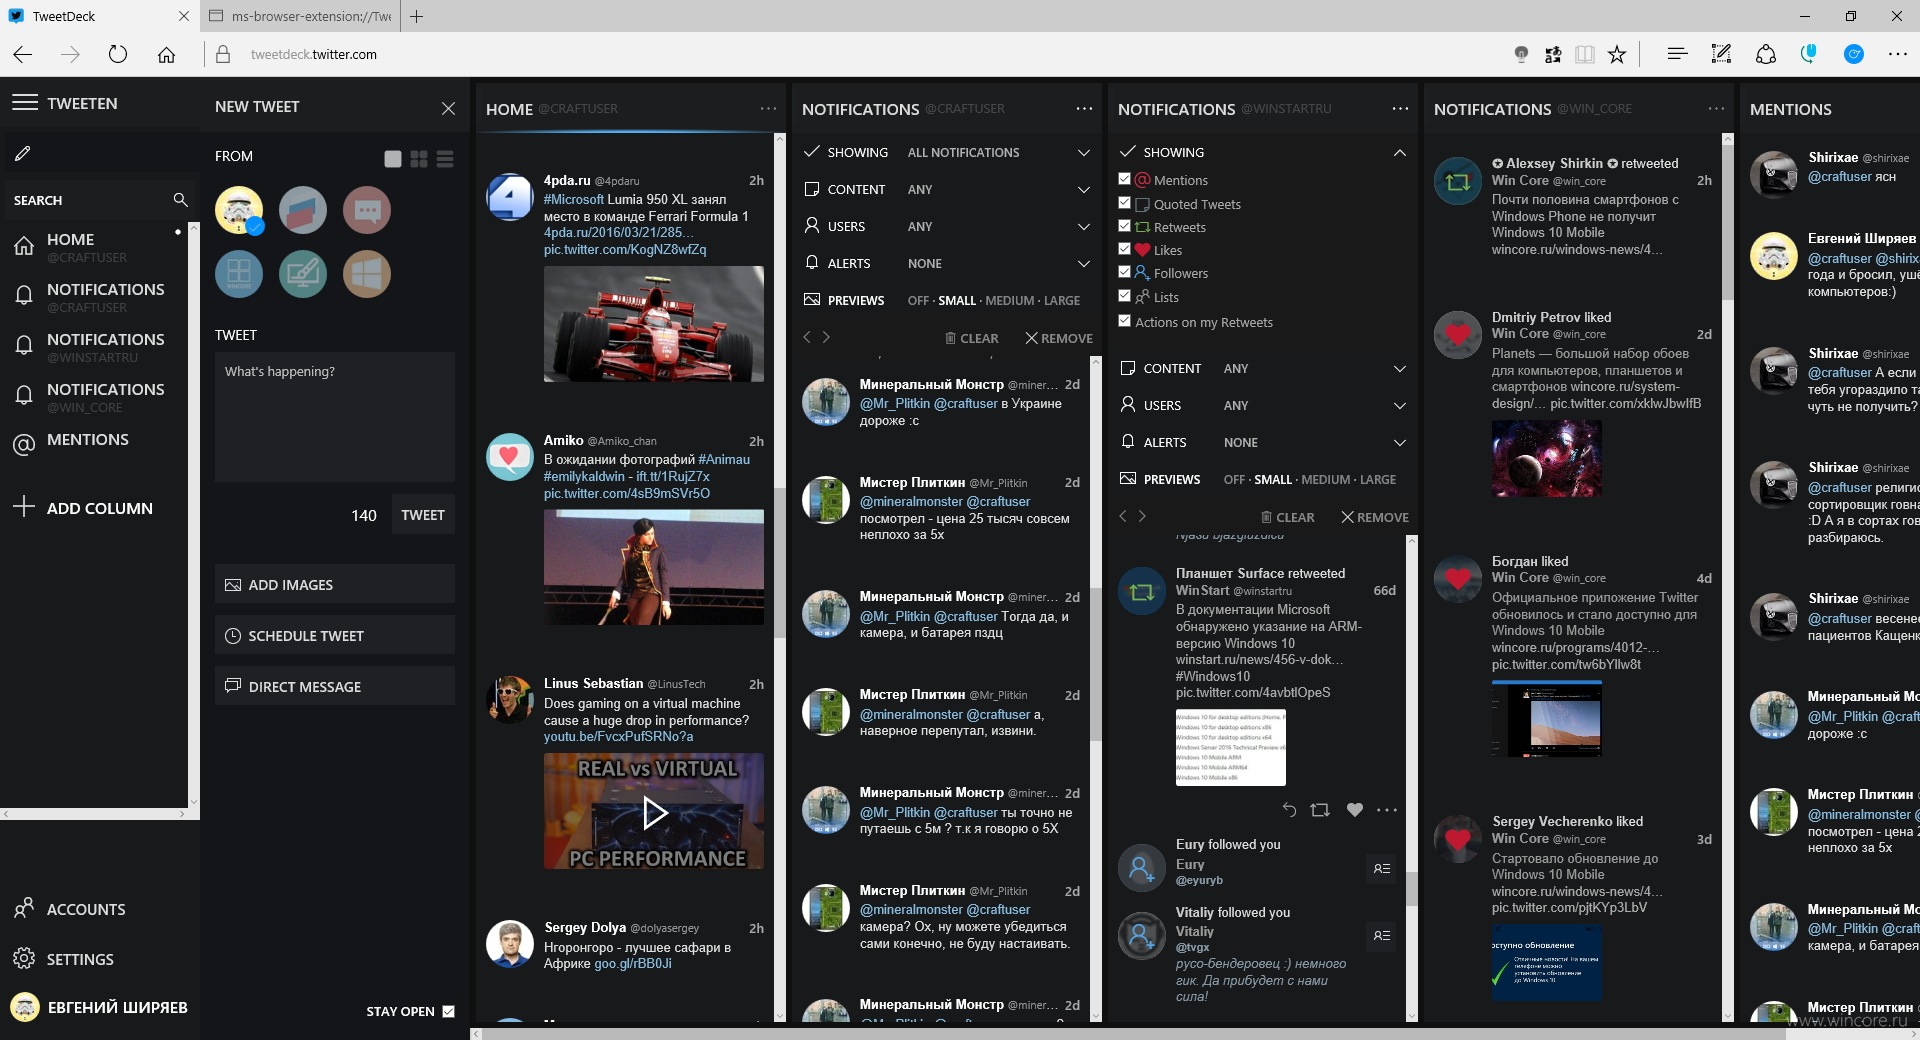Viewport: 1920px width, 1040px height.
Task: Go to Notifications @win_core in sidebar
Action: [x=94, y=397]
